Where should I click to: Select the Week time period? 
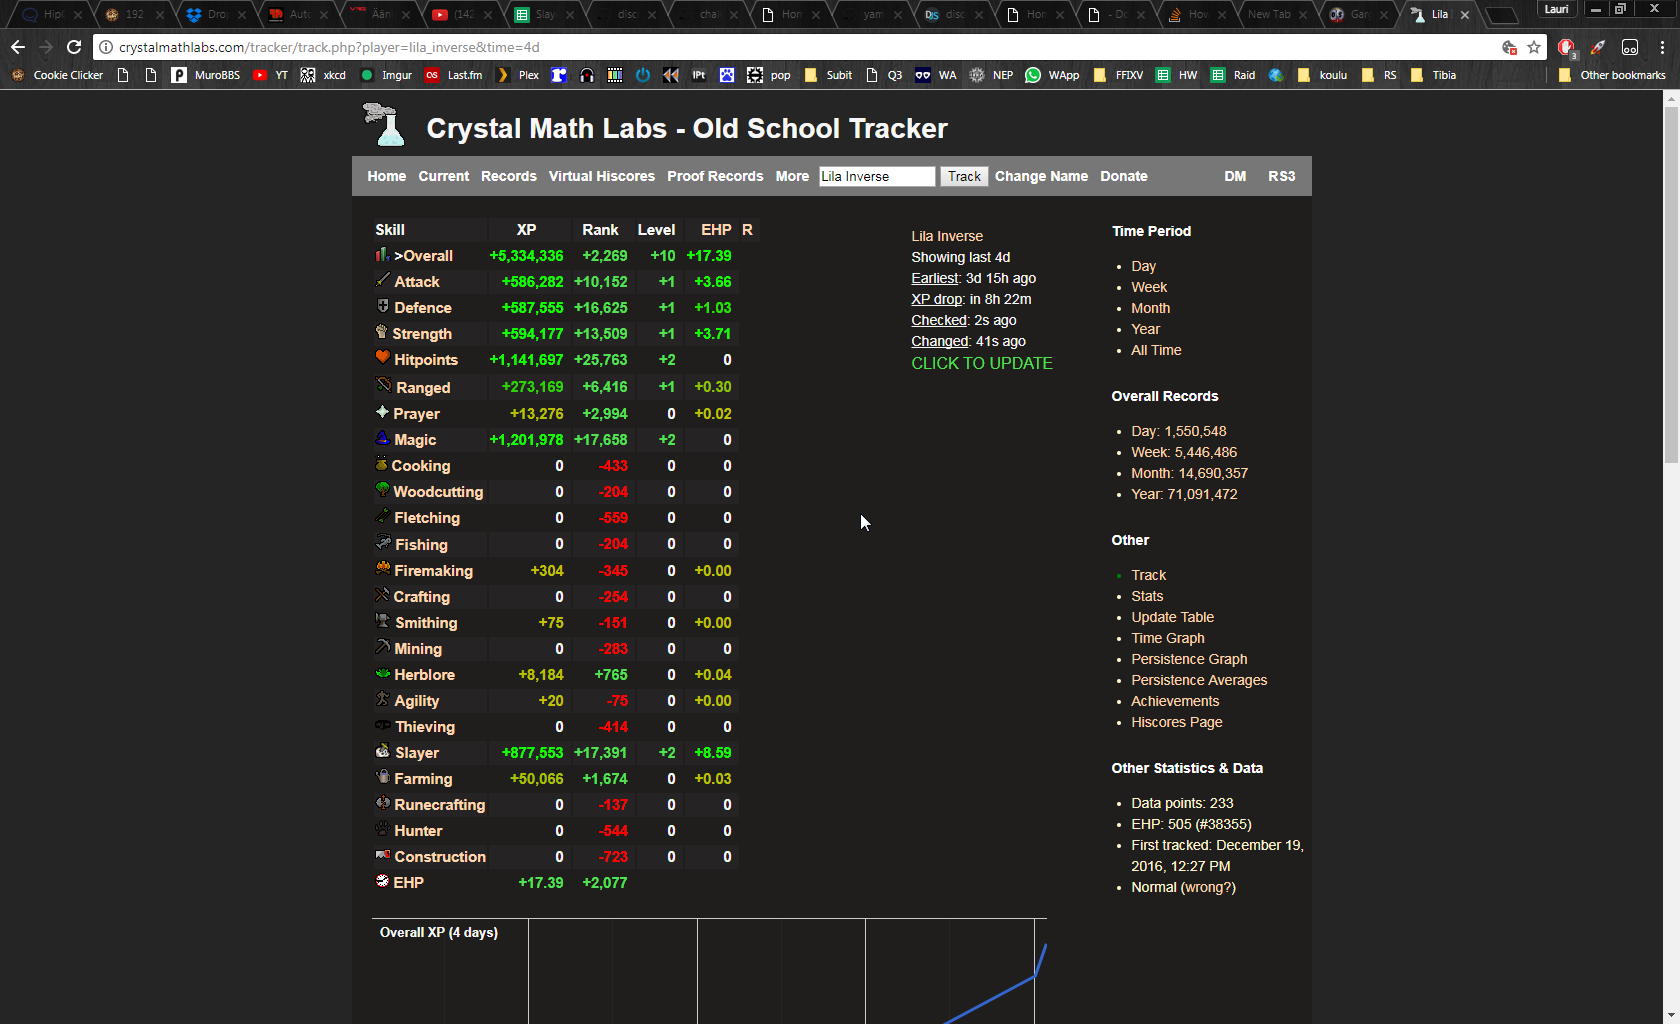1149,287
